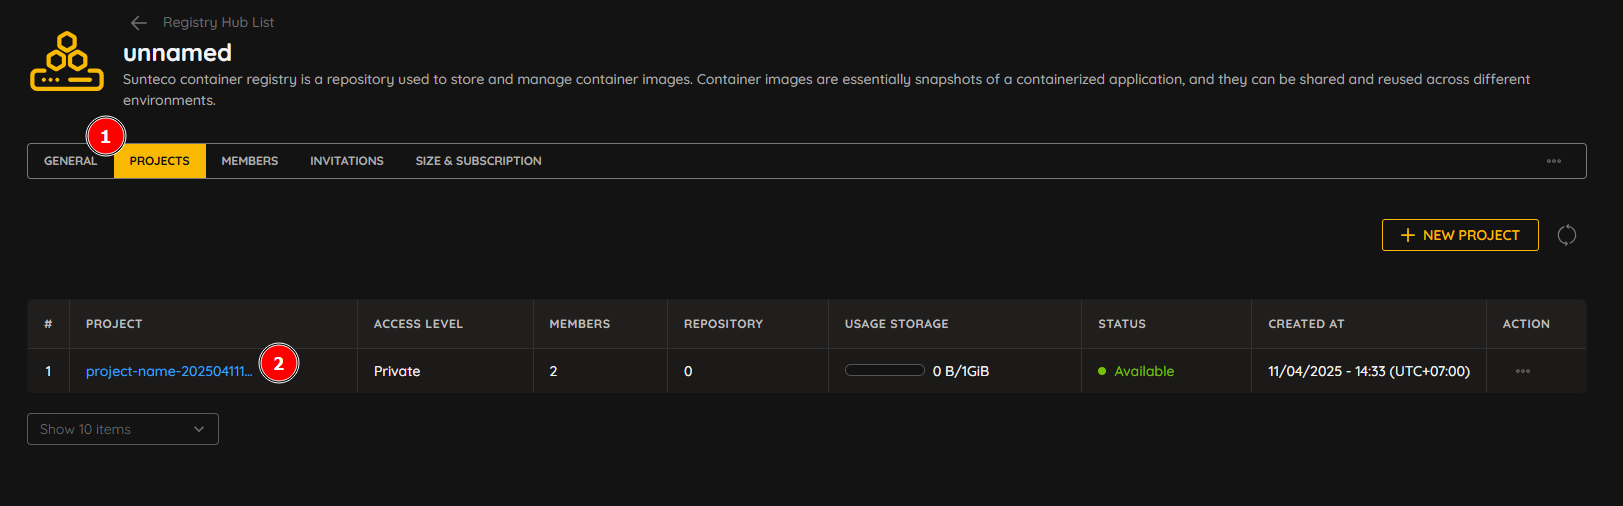Open the Members tab

pyautogui.click(x=250, y=161)
